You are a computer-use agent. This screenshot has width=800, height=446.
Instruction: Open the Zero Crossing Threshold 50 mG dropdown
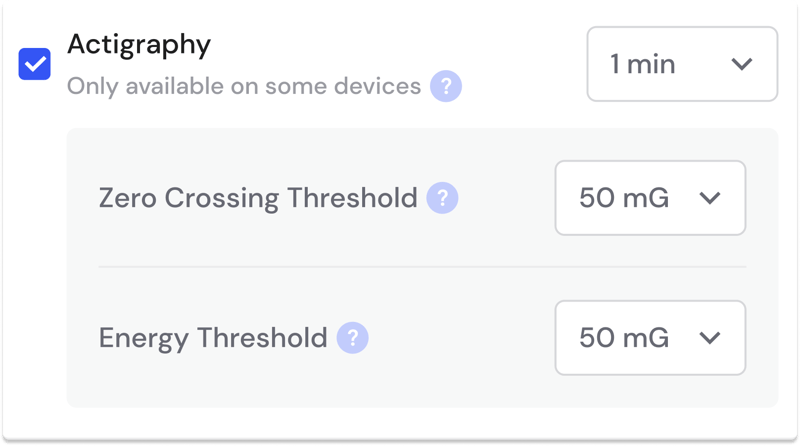pyautogui.click(x=650, y=198)
